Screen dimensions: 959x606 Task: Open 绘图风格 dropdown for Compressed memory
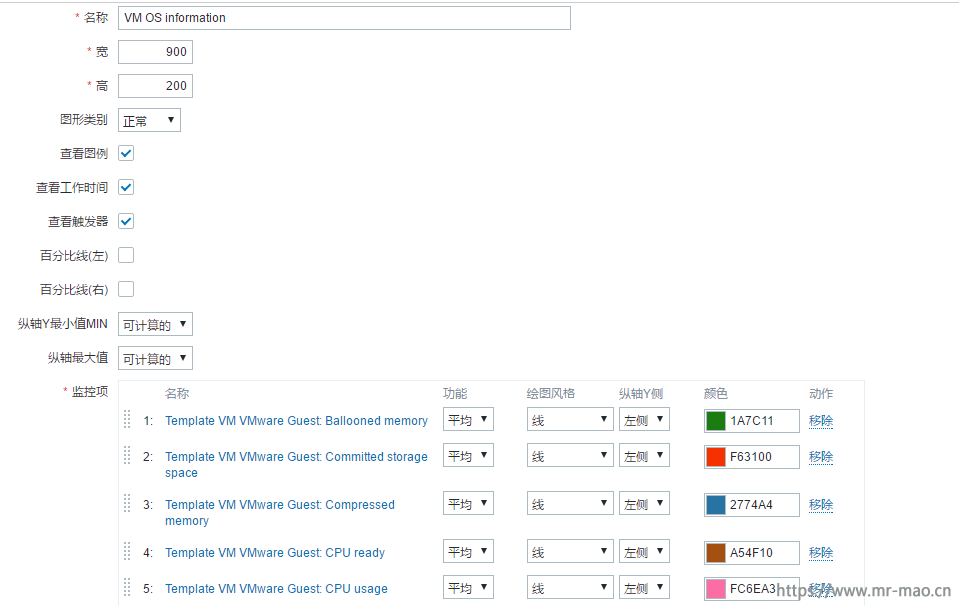click(x=570, y=503)
